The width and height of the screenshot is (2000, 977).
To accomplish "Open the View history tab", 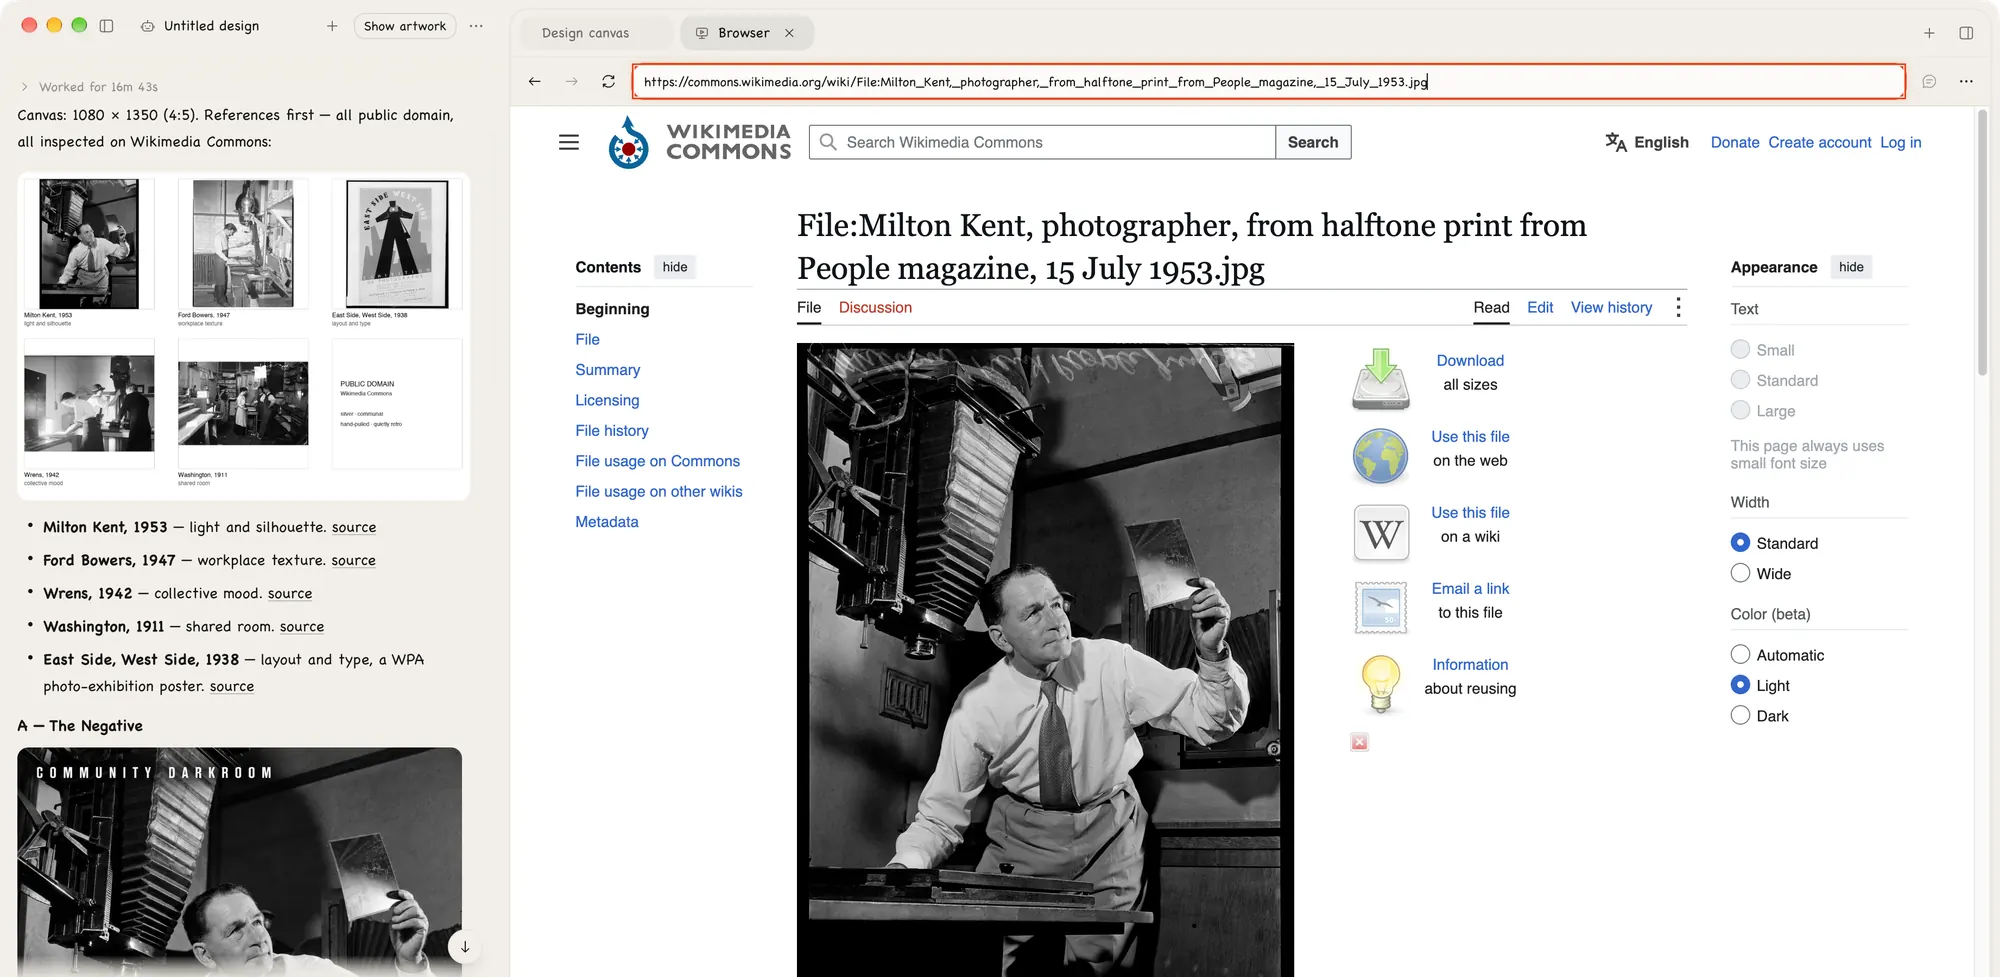I will tap(1611, 308).
